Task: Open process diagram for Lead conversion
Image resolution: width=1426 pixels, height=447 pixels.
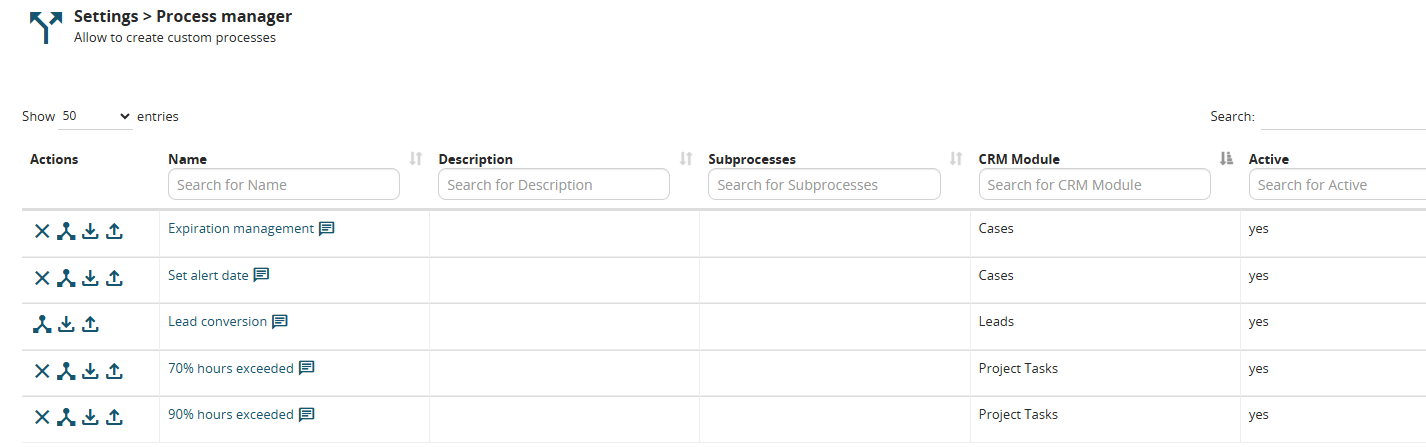Action: click(42, 324)
